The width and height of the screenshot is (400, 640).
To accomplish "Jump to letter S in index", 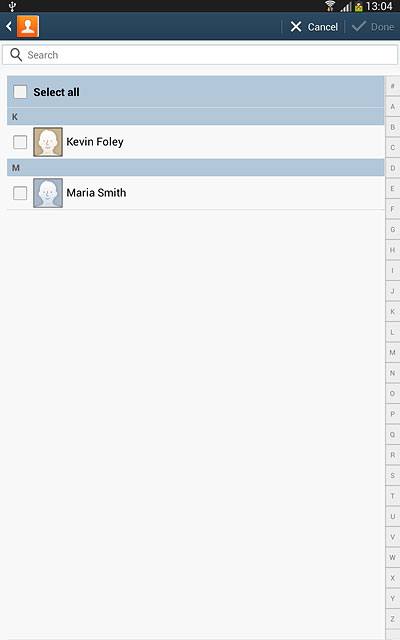I will 392,476.
